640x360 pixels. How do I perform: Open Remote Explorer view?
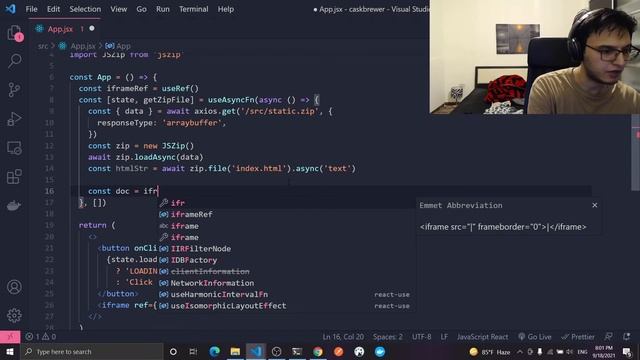click(x=14, y=148)
